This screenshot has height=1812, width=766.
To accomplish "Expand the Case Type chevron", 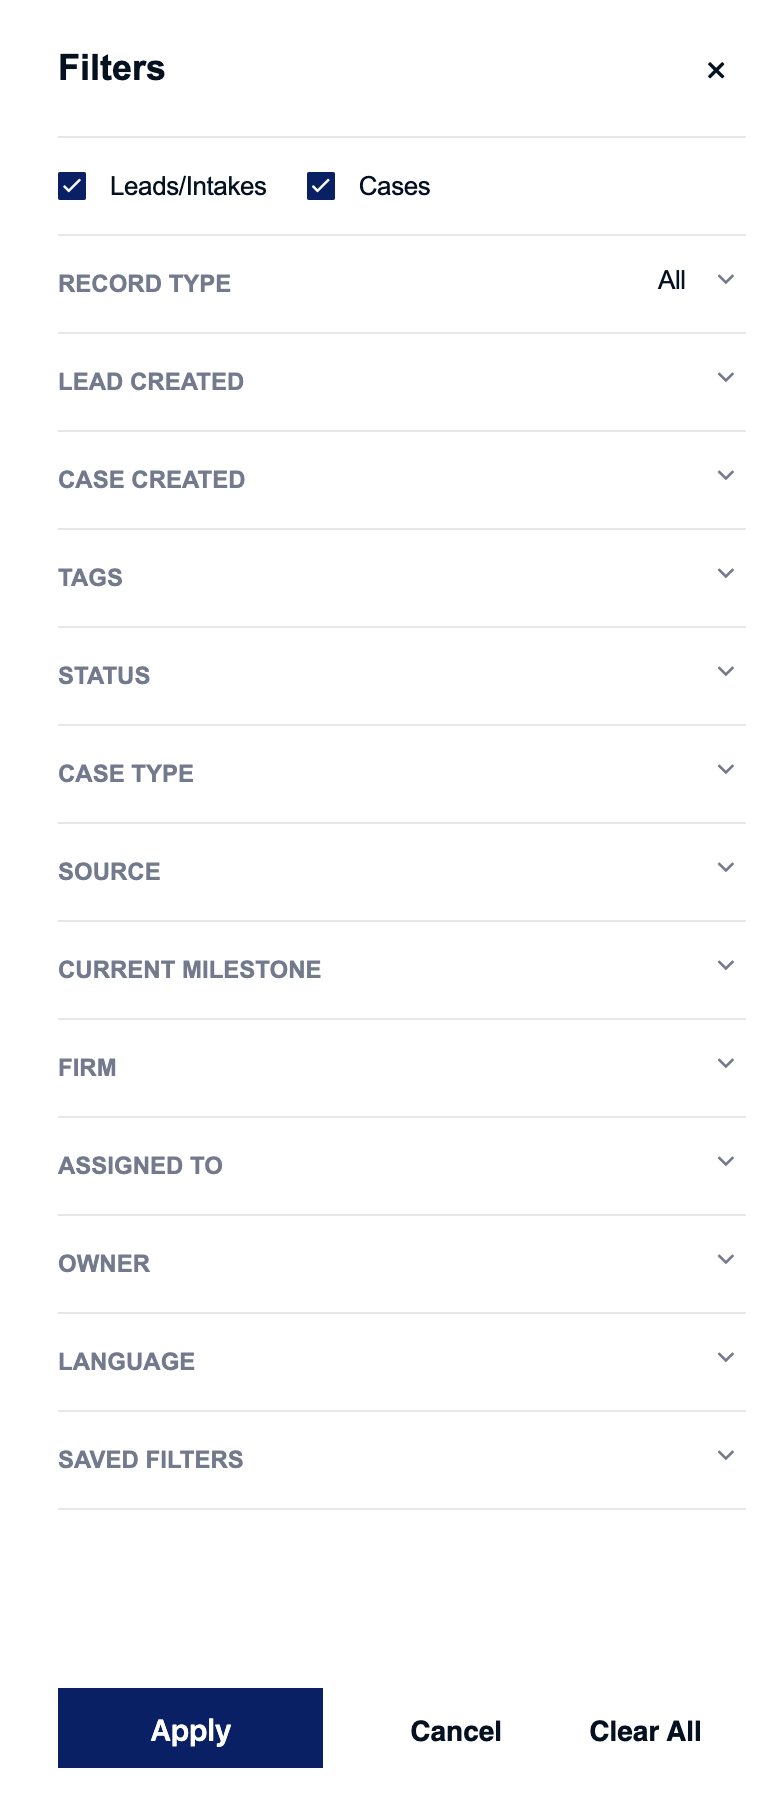I will [726, 769].
